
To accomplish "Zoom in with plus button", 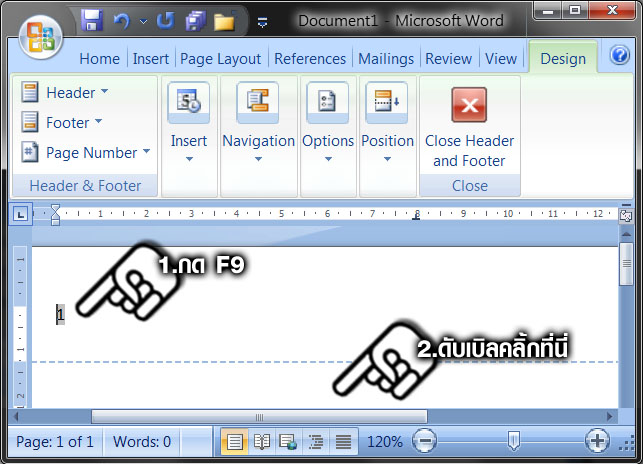I will tap(597, 441).
